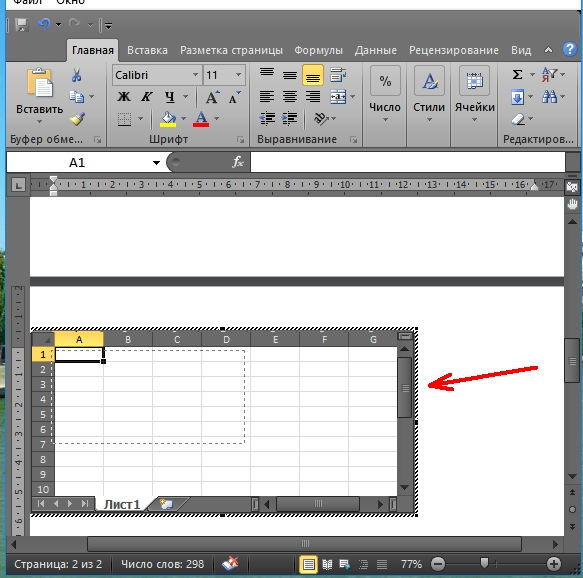Click the Cut scissors icon

click(x=77, y=75)
